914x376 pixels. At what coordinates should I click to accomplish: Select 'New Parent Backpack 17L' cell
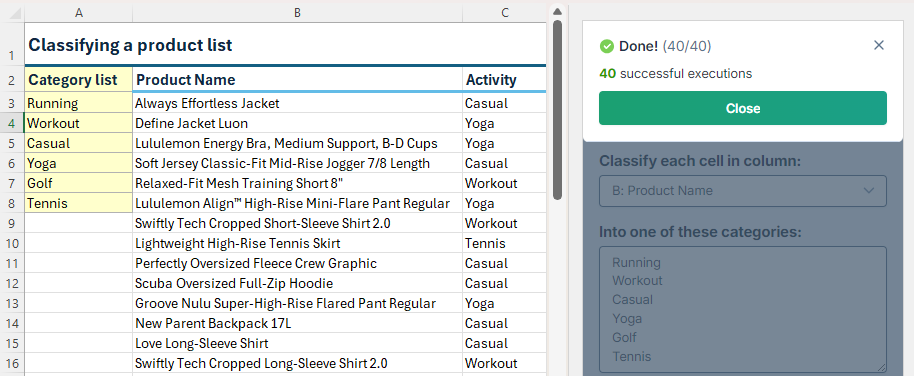coord(297,323)
